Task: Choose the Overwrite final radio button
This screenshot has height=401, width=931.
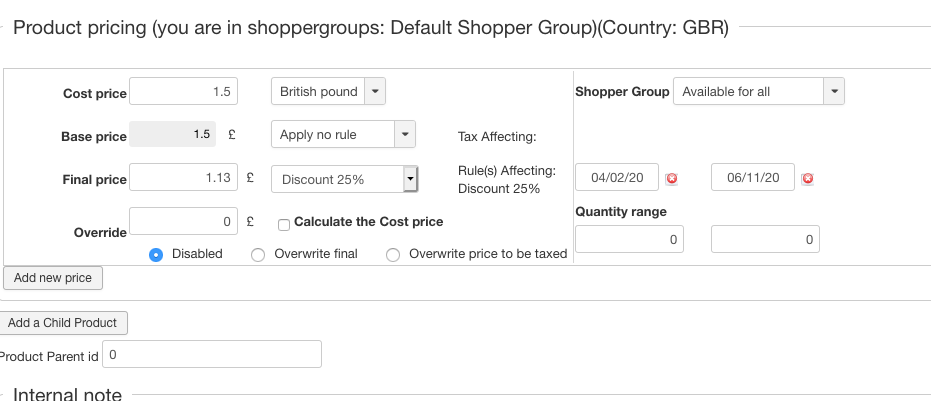Action: pyautogui.click(x=258, y=254)
